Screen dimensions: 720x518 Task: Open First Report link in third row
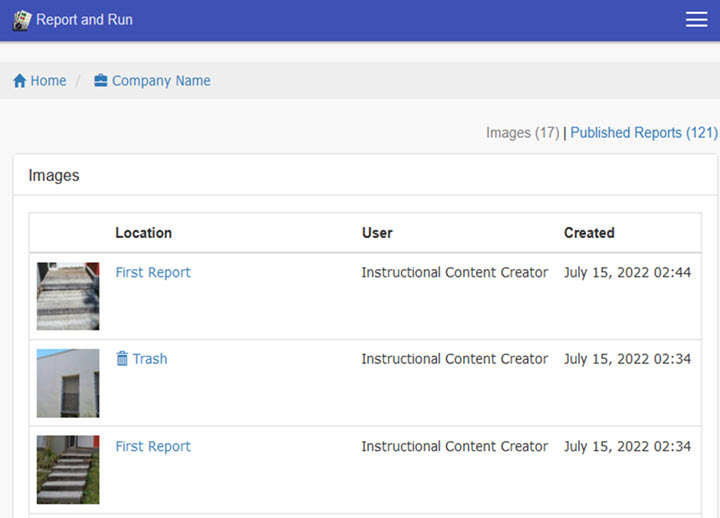153,446
